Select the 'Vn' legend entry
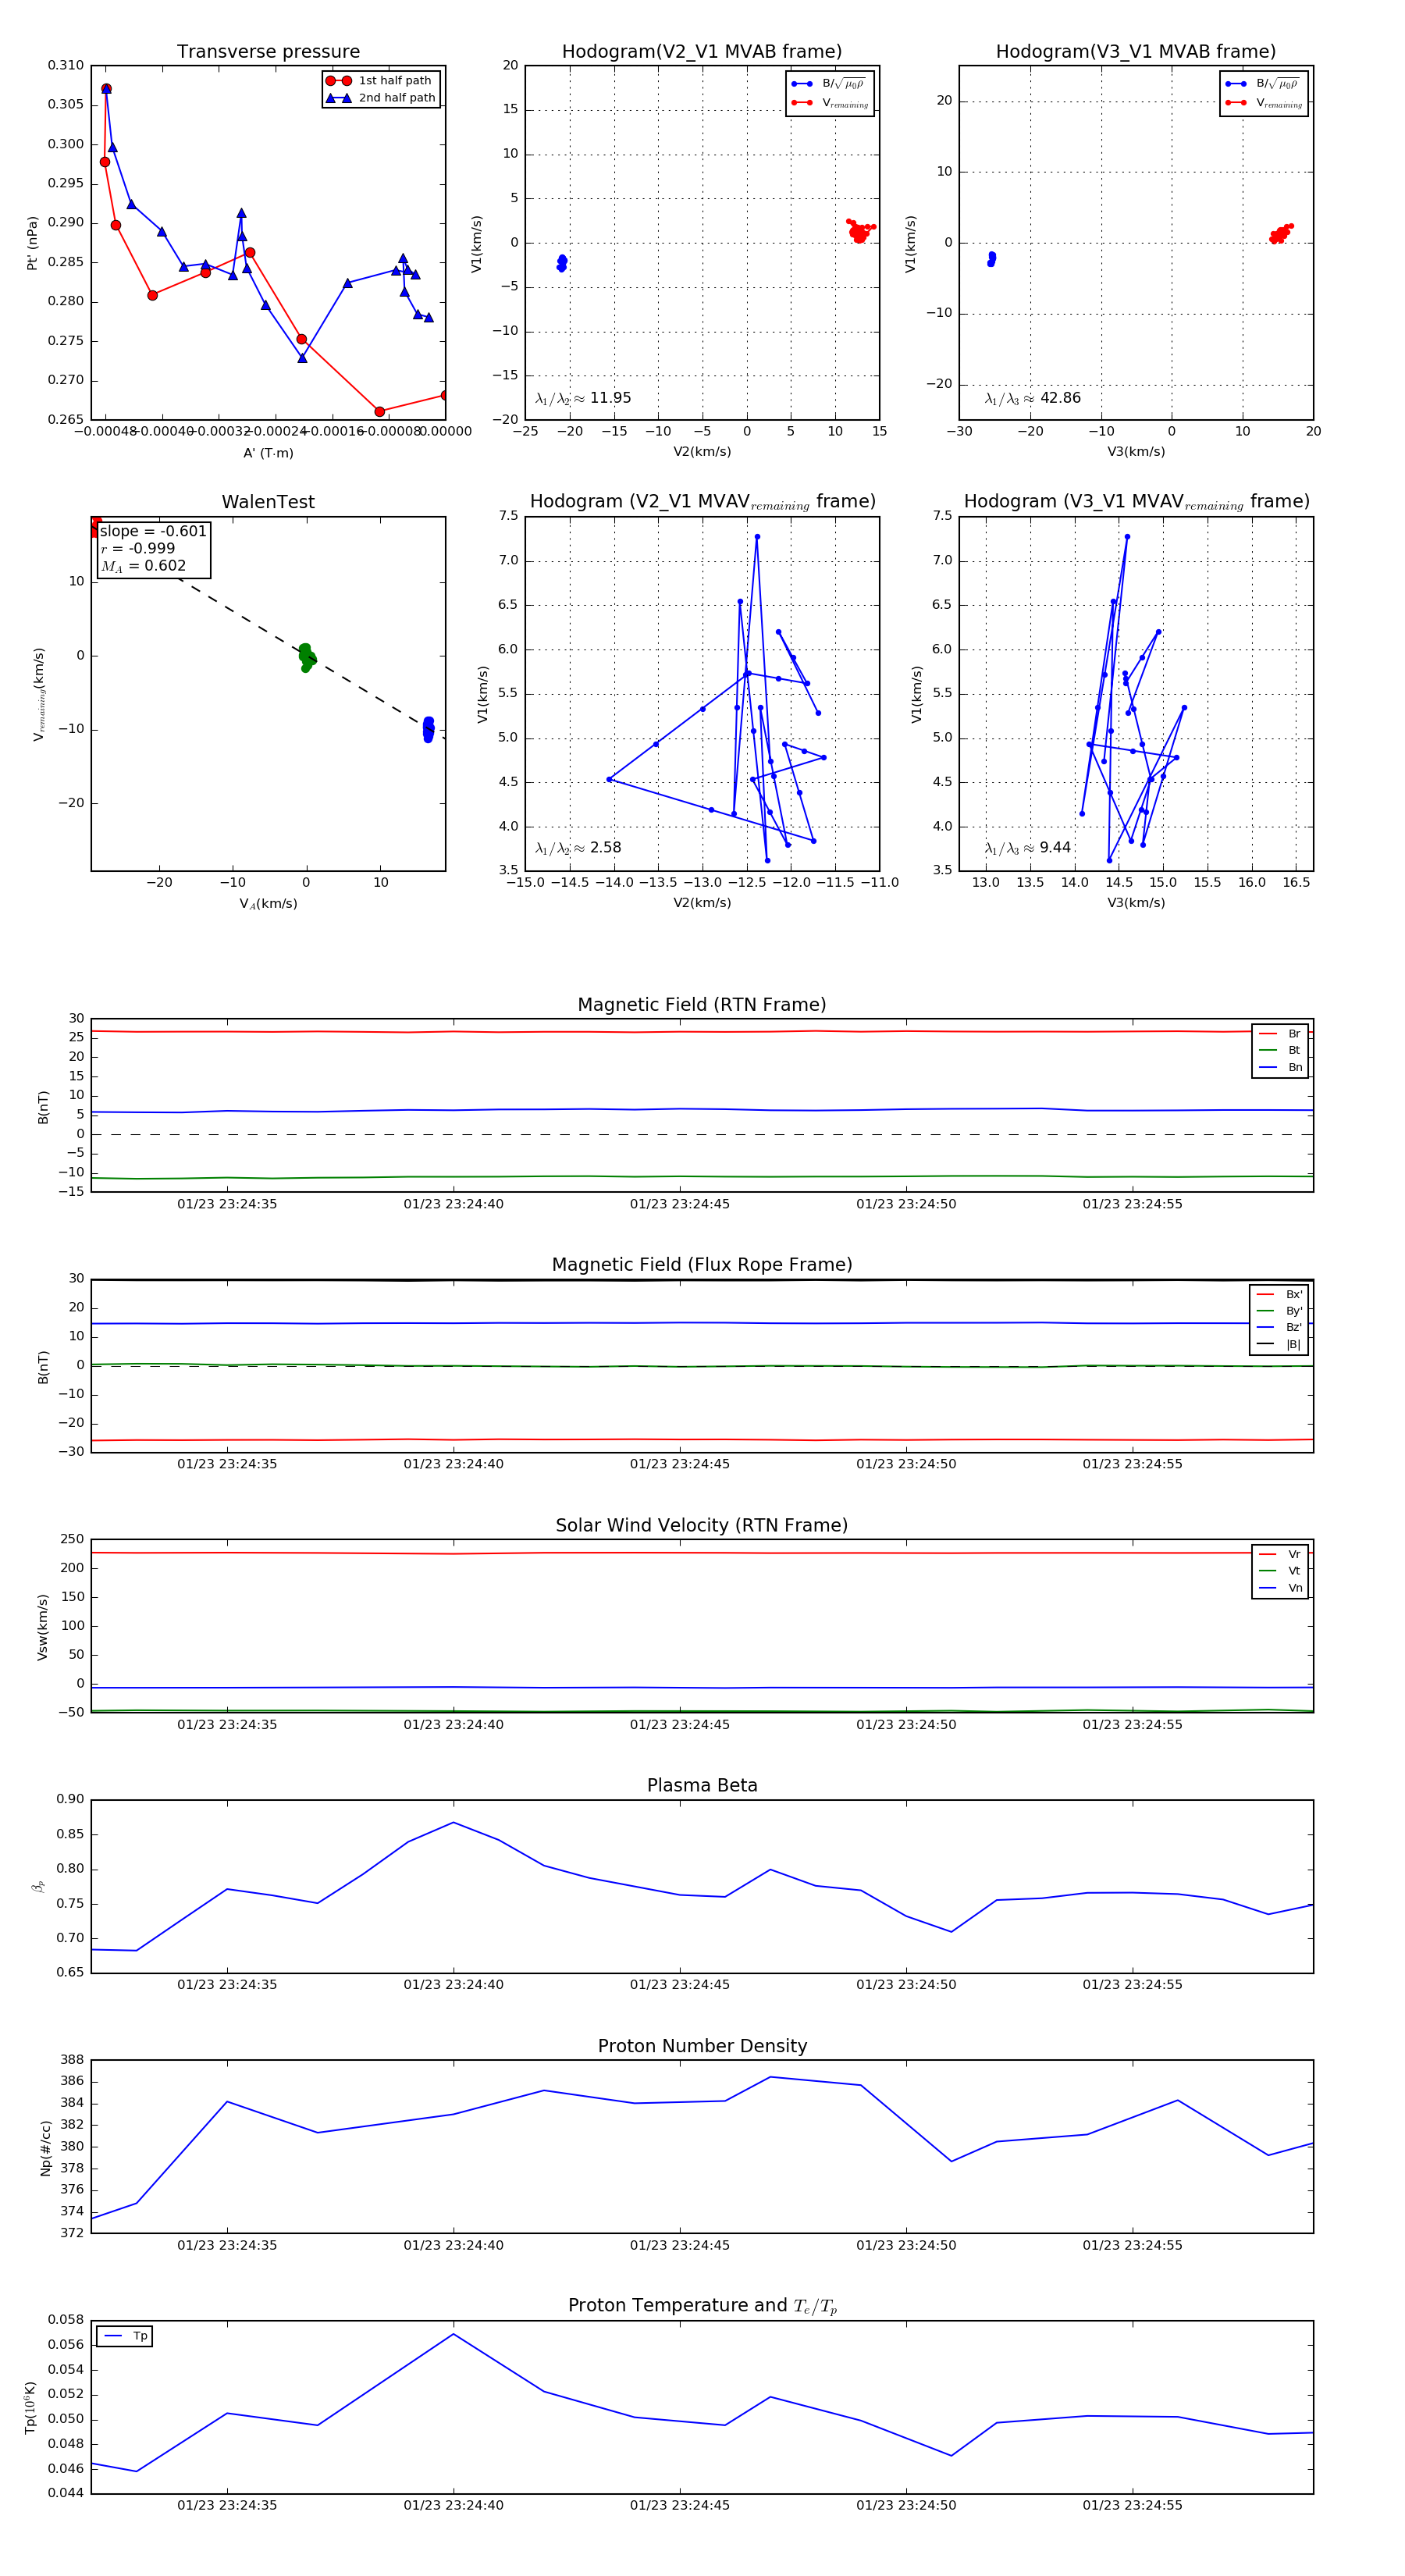The image size is (1405, 2576). point(1280,1588)
